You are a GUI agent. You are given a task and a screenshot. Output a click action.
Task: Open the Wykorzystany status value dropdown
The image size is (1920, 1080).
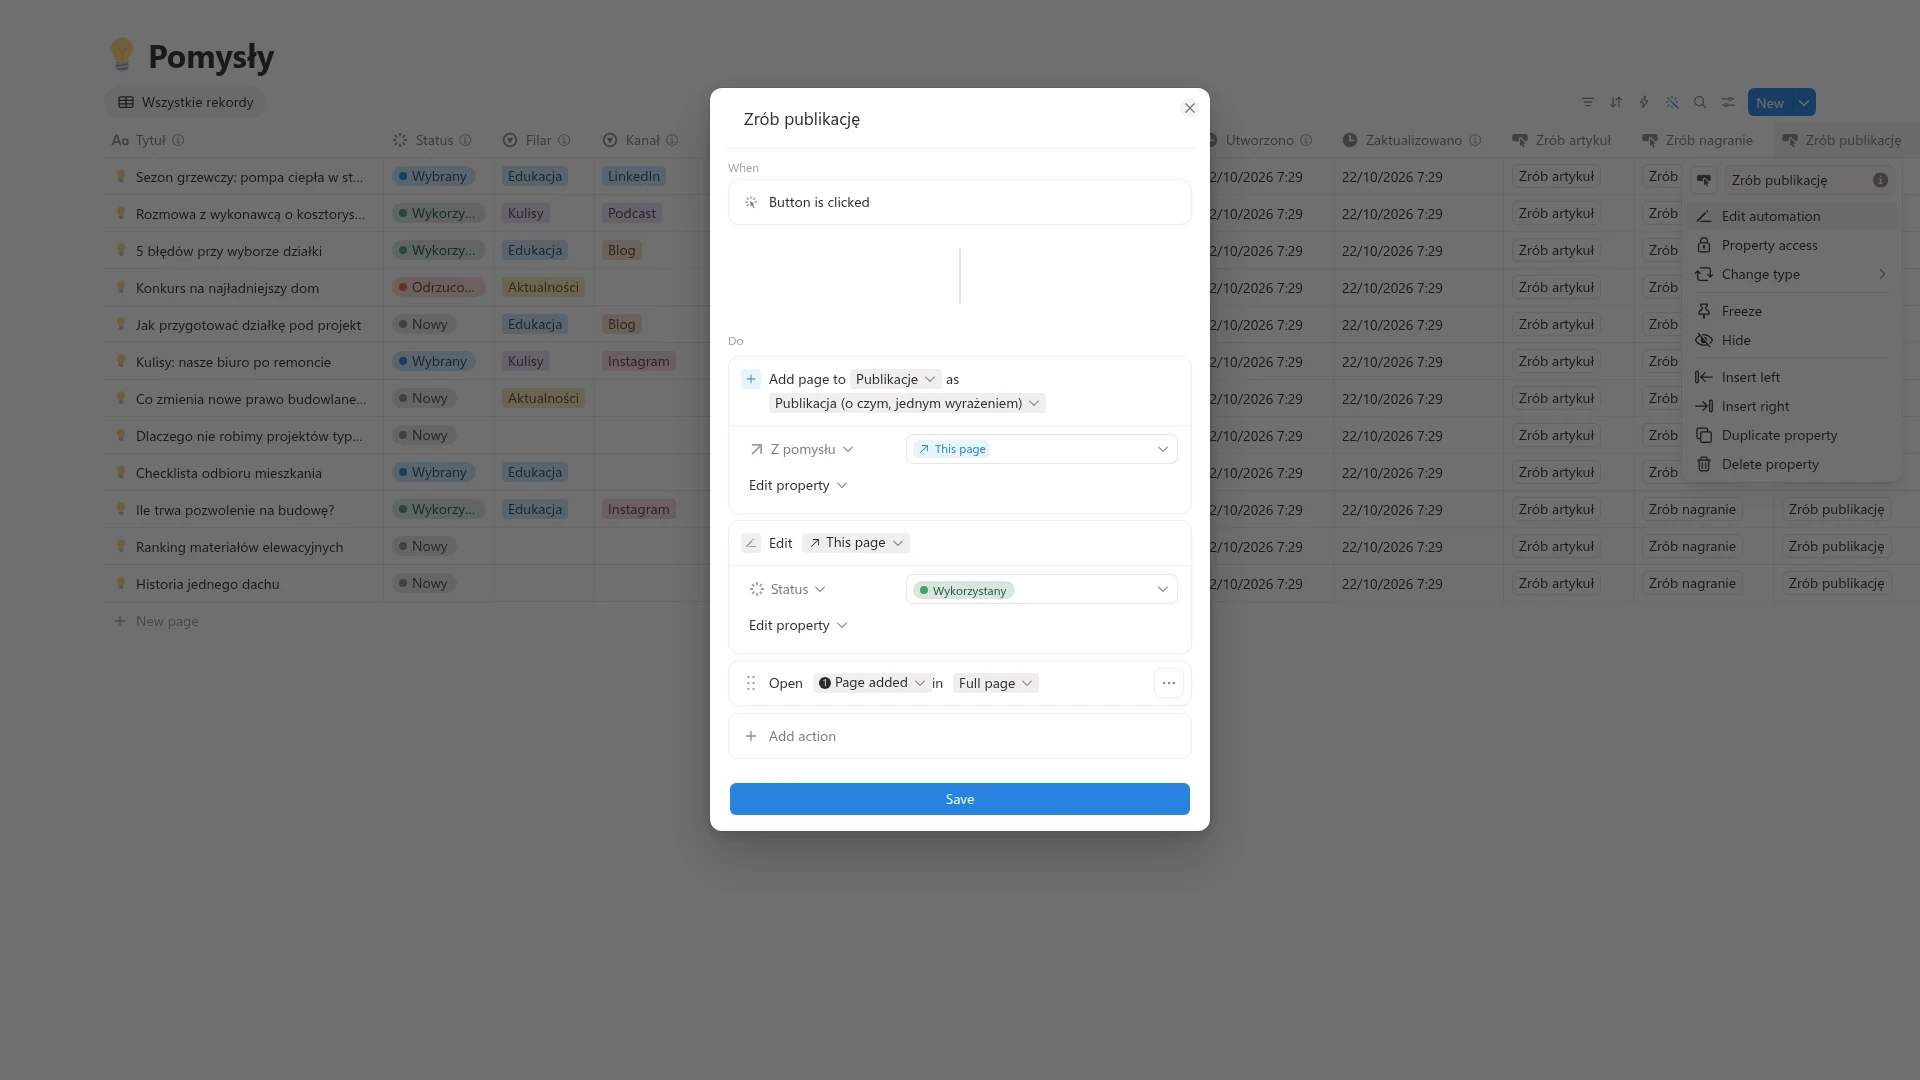pos(1041,589)
